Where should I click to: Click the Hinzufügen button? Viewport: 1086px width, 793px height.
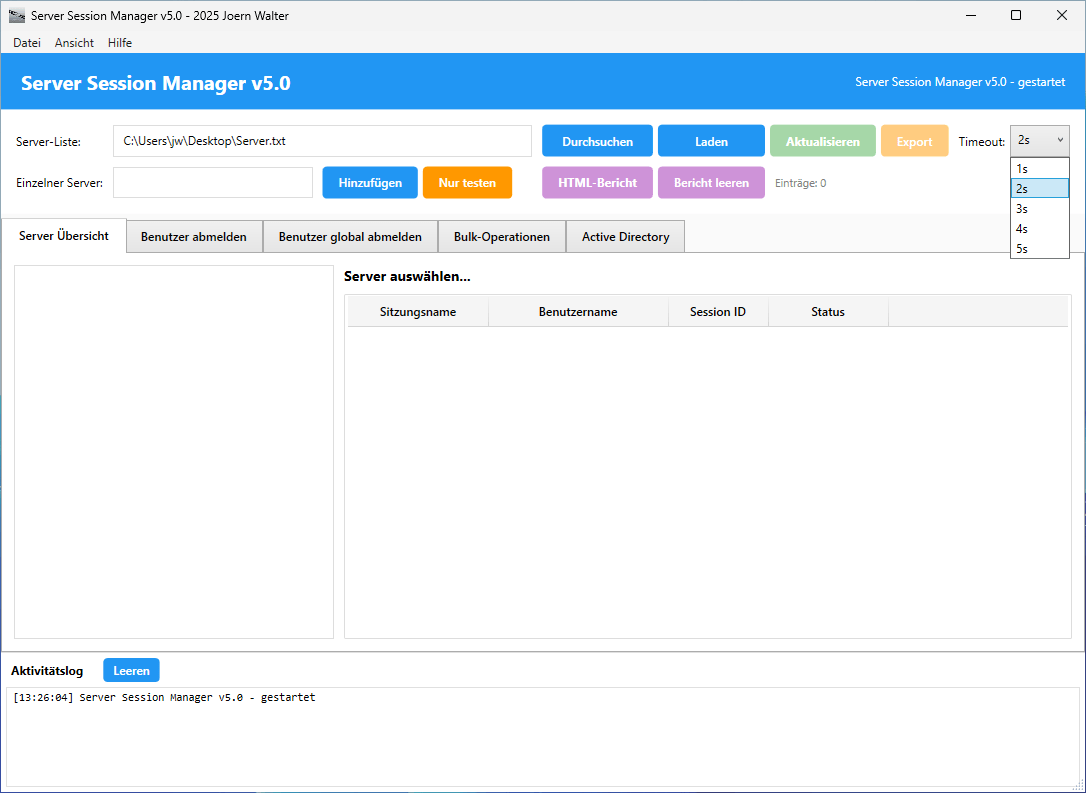[370, 183]
